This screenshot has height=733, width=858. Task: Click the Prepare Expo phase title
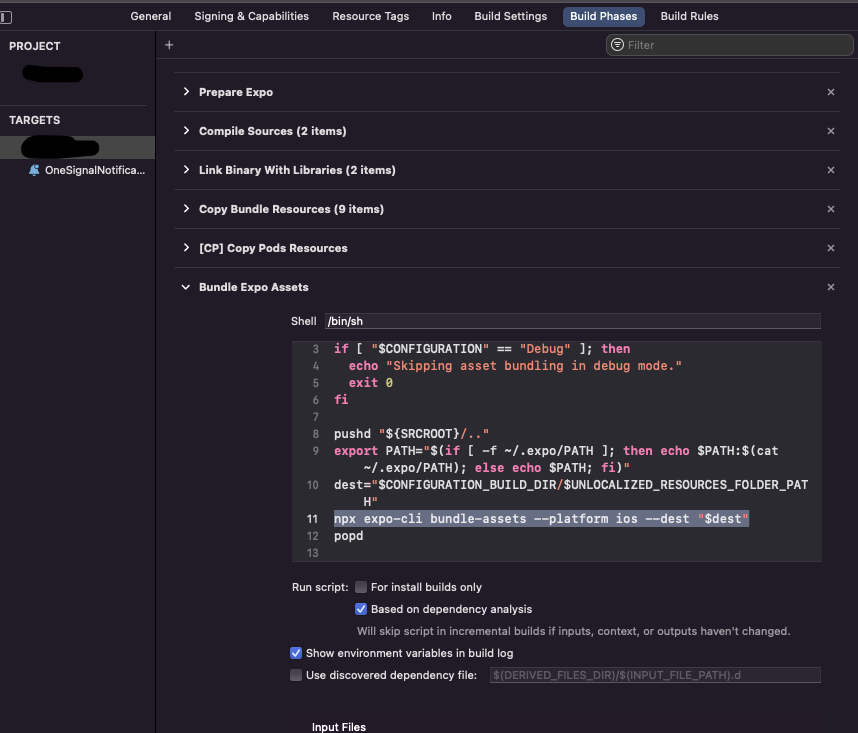click(236, 92)
